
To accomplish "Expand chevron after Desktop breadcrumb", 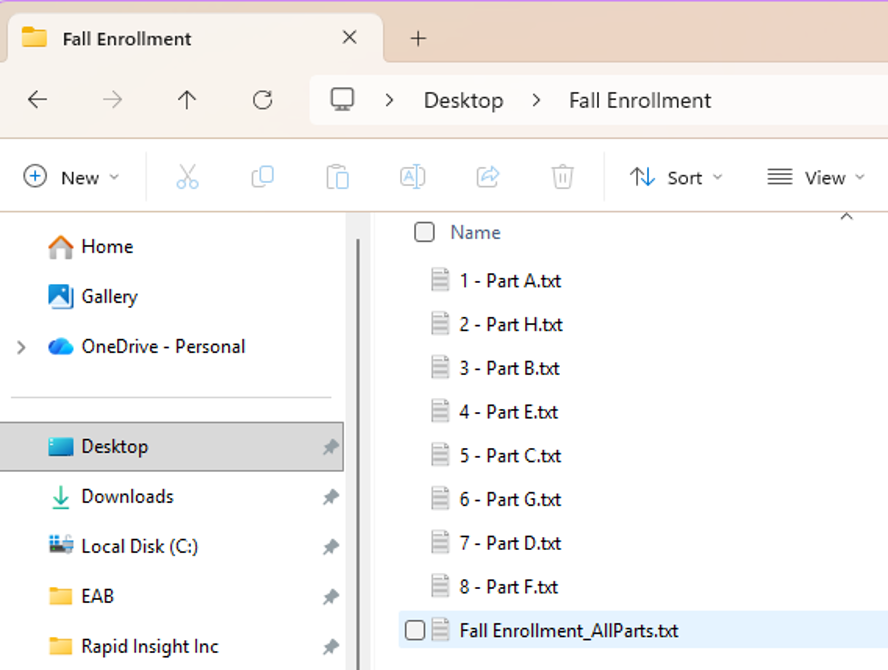I will click(x=536, y=100).
